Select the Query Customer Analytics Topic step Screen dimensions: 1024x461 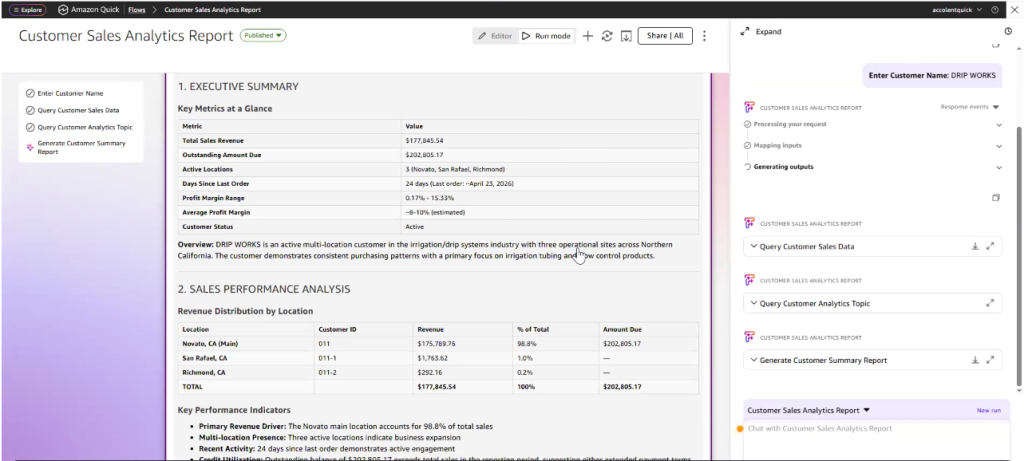click(x=85, y=127)
